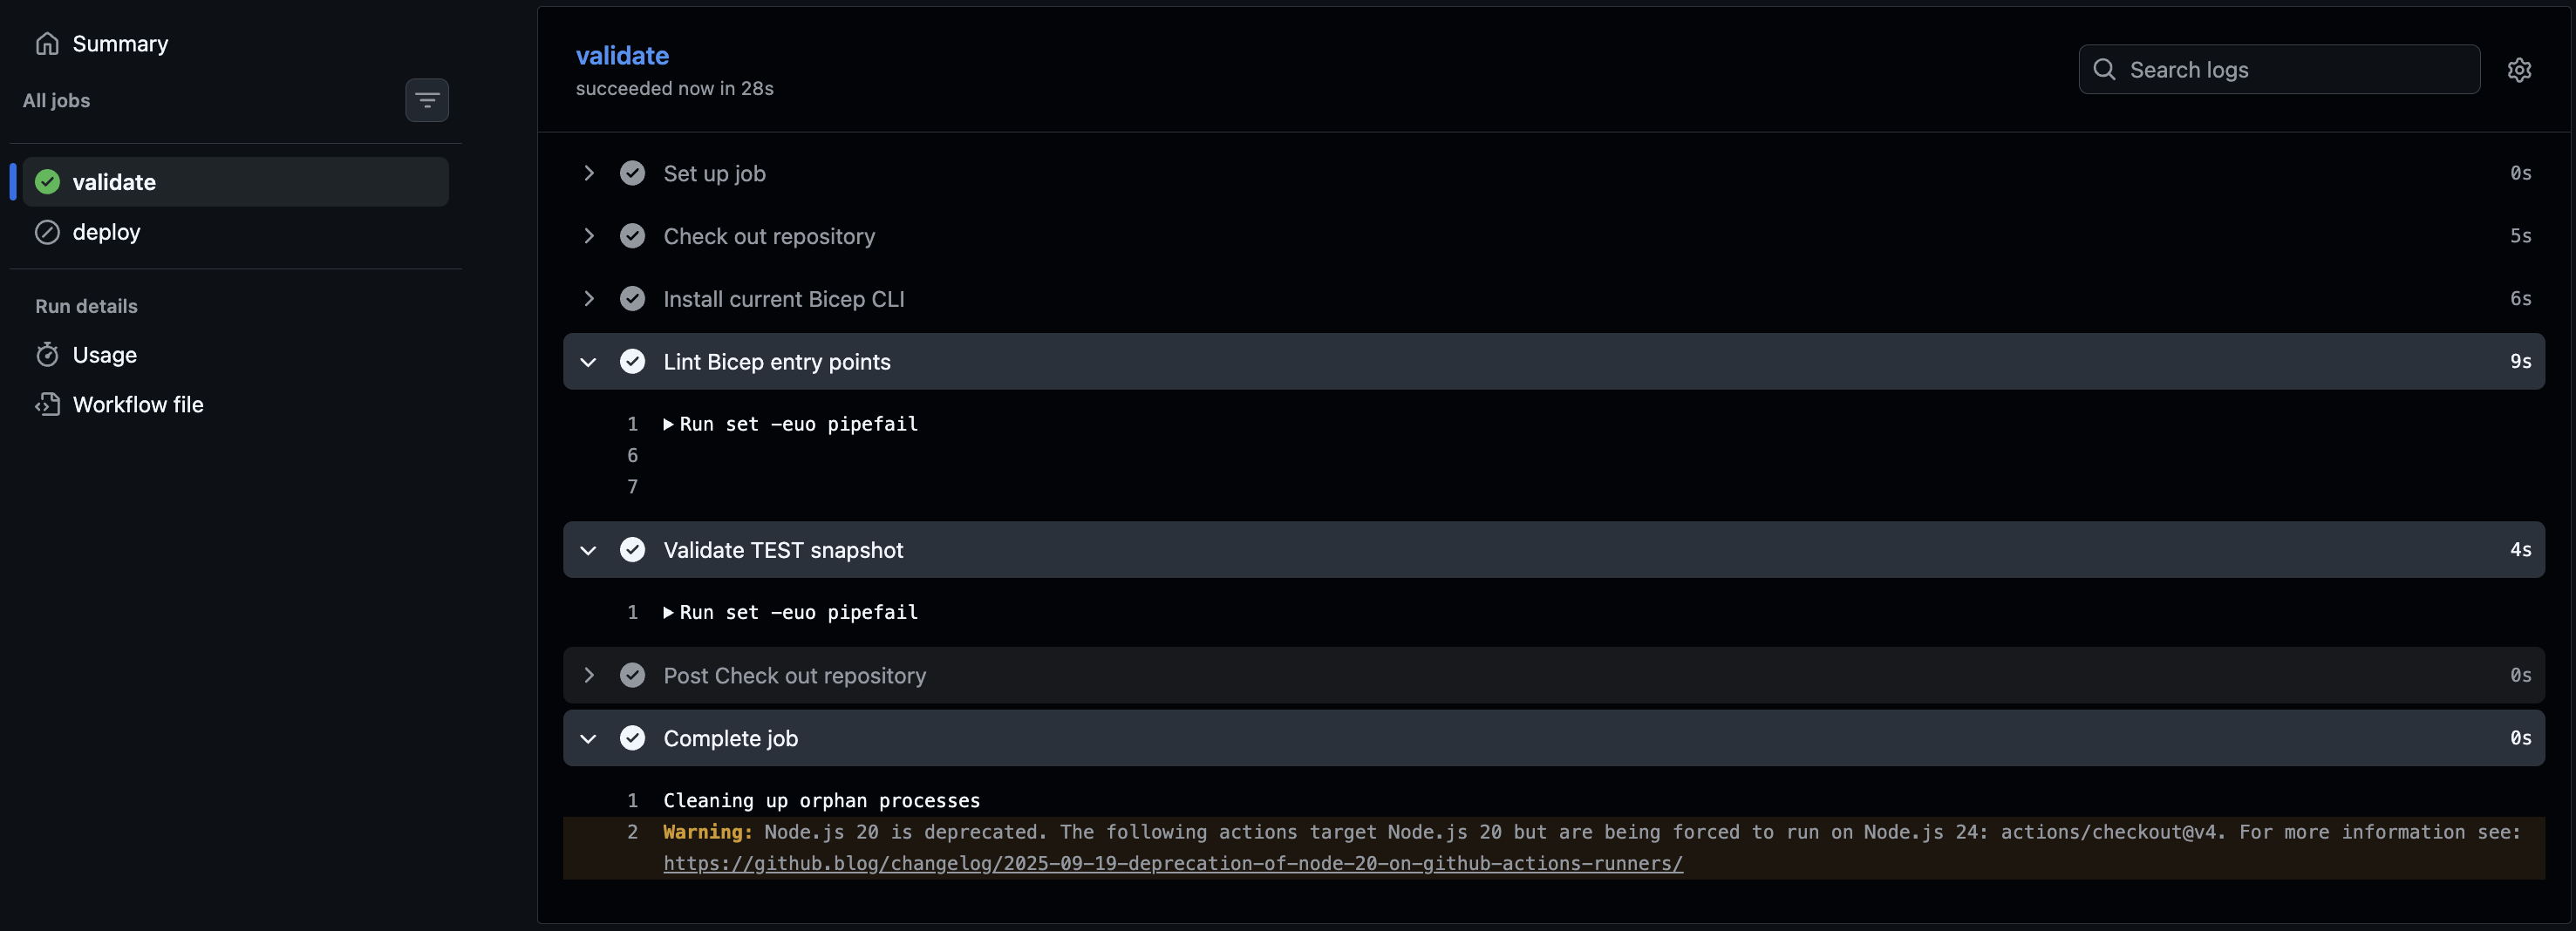Click the skipped status icon beside deploy
This screenshot has height=931, width=2576.
pos(47,232)
